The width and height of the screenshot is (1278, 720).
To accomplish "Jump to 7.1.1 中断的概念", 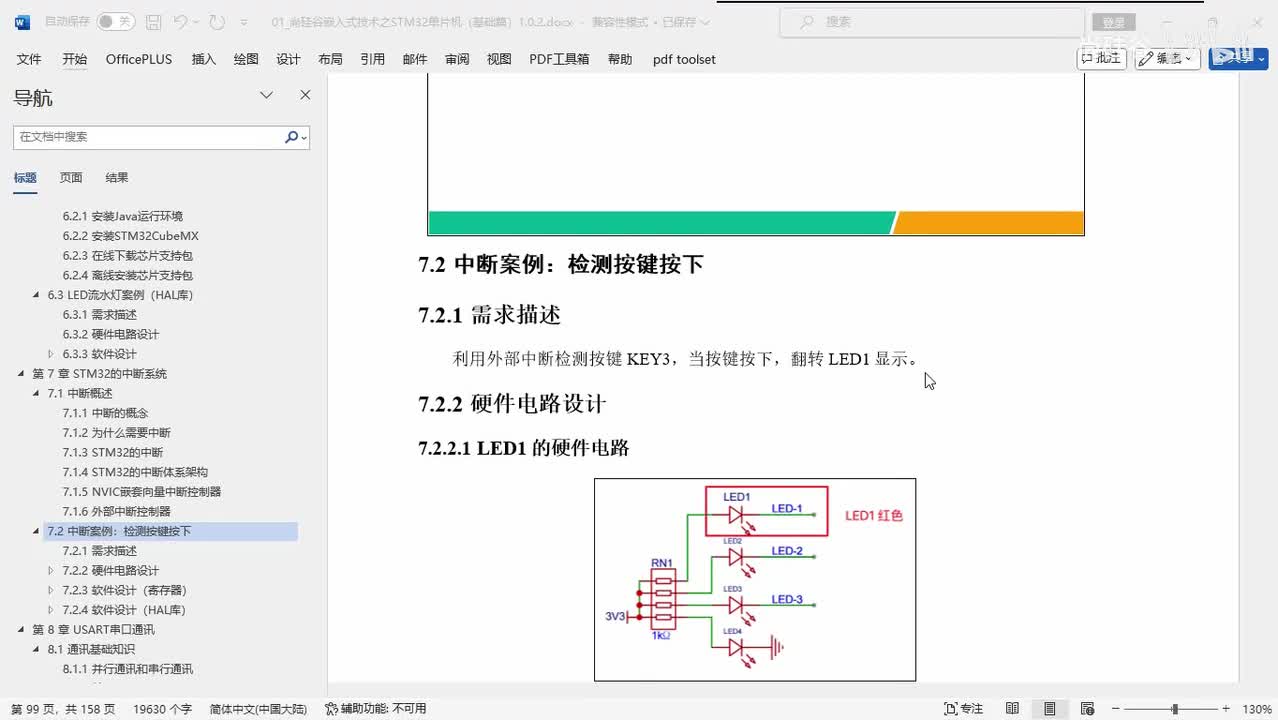I will pyautogui.click(x=105, y=413).
